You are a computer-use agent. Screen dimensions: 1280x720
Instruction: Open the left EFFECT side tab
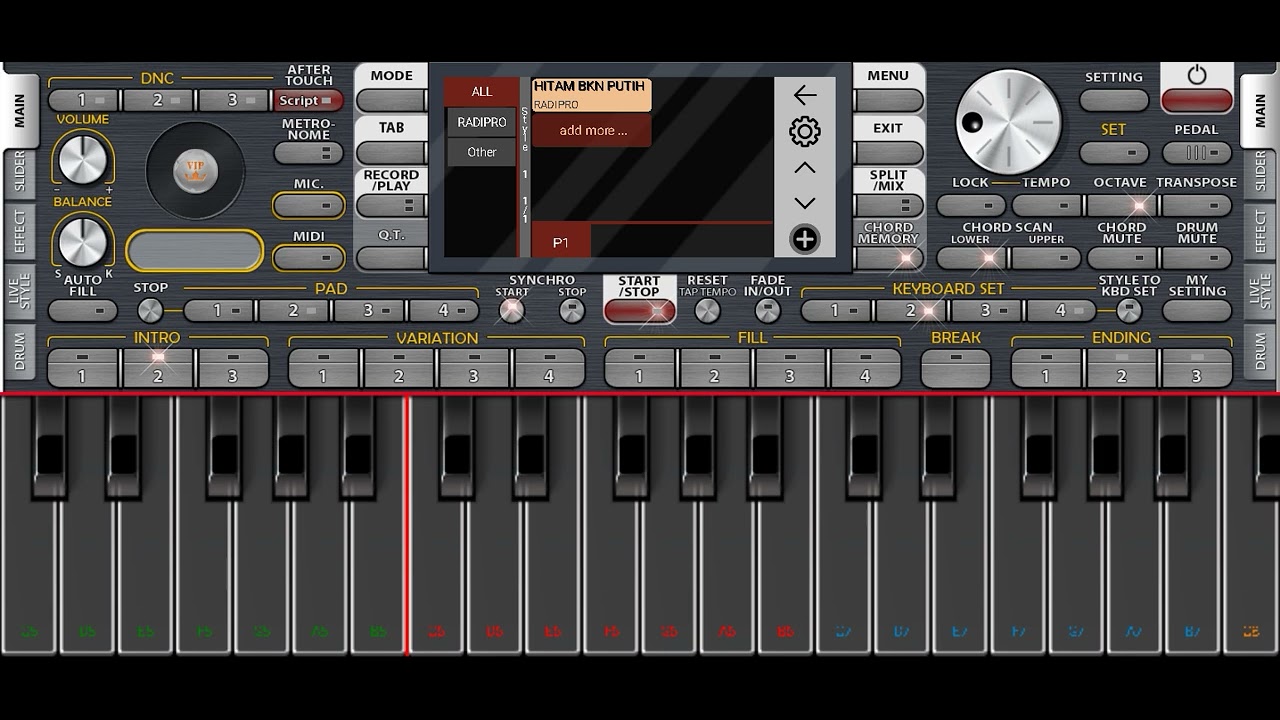pyautogui.click(x=19, y=231)
